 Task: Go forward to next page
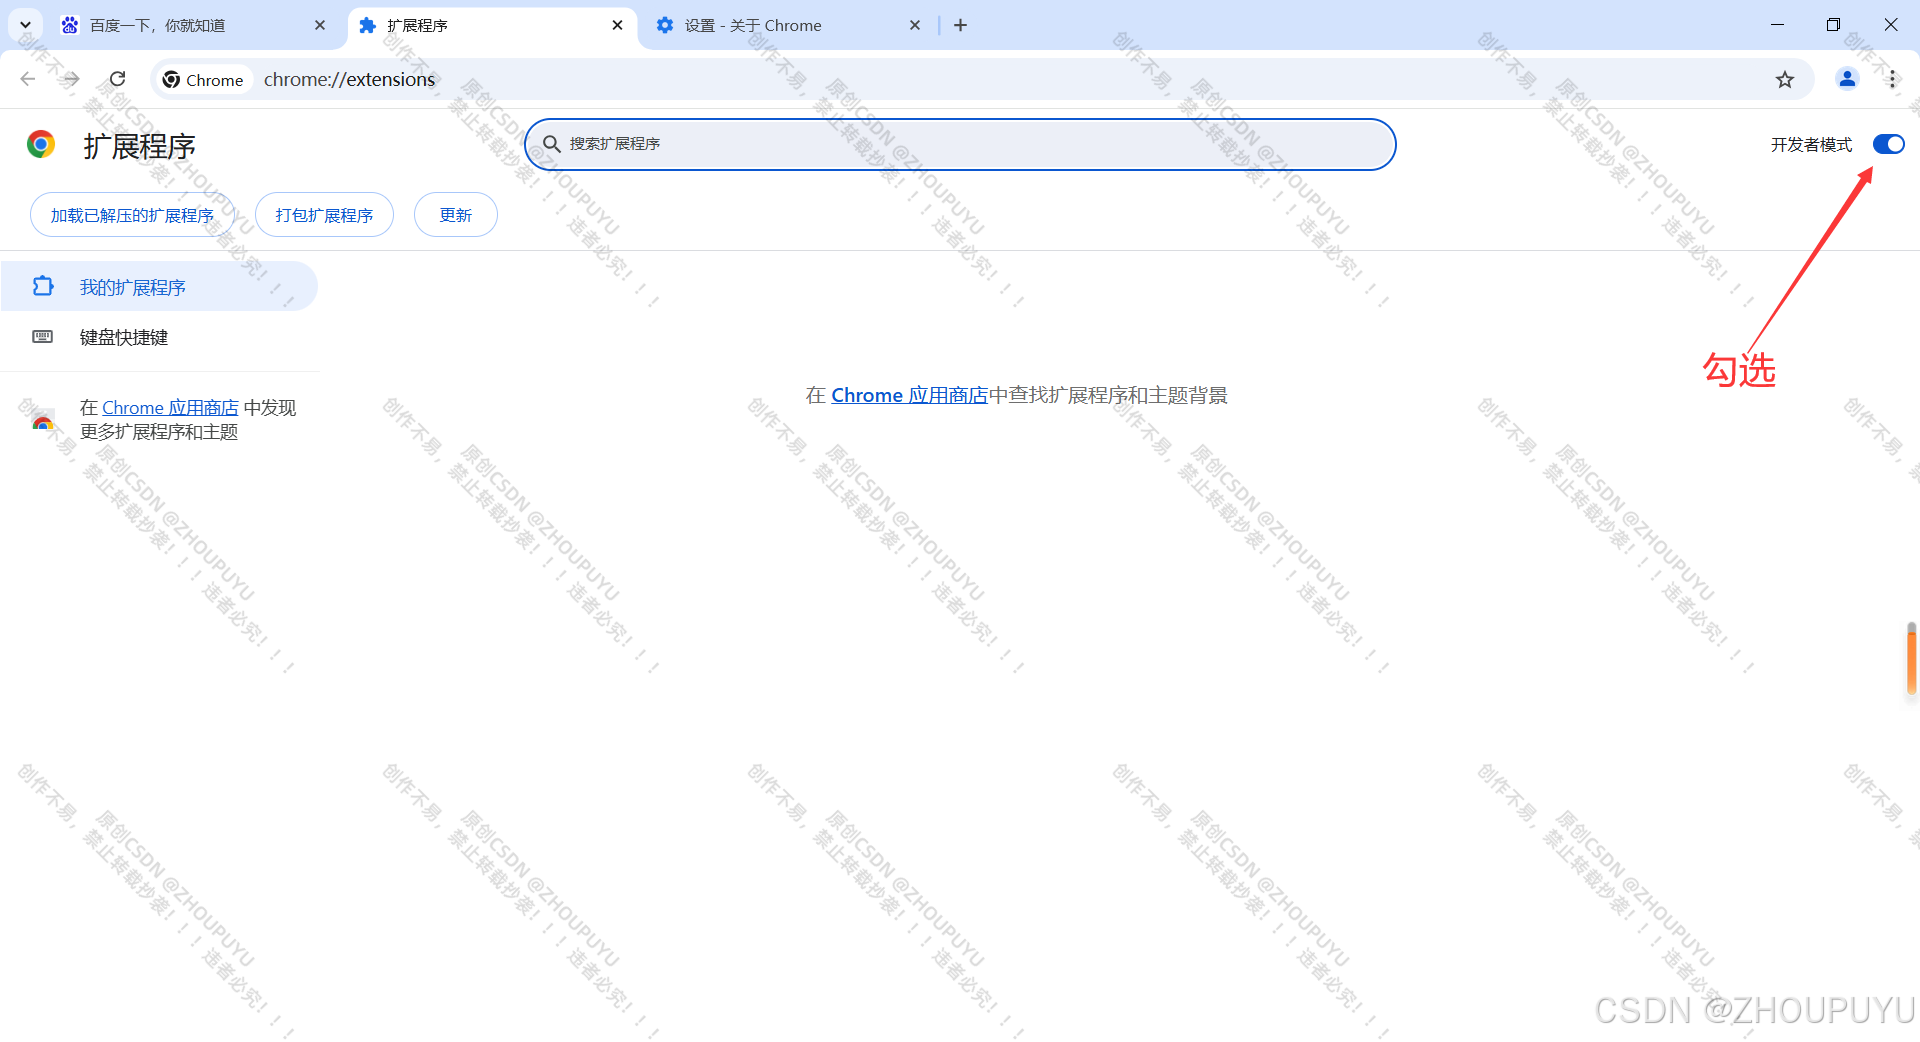[x=72, y=79]
